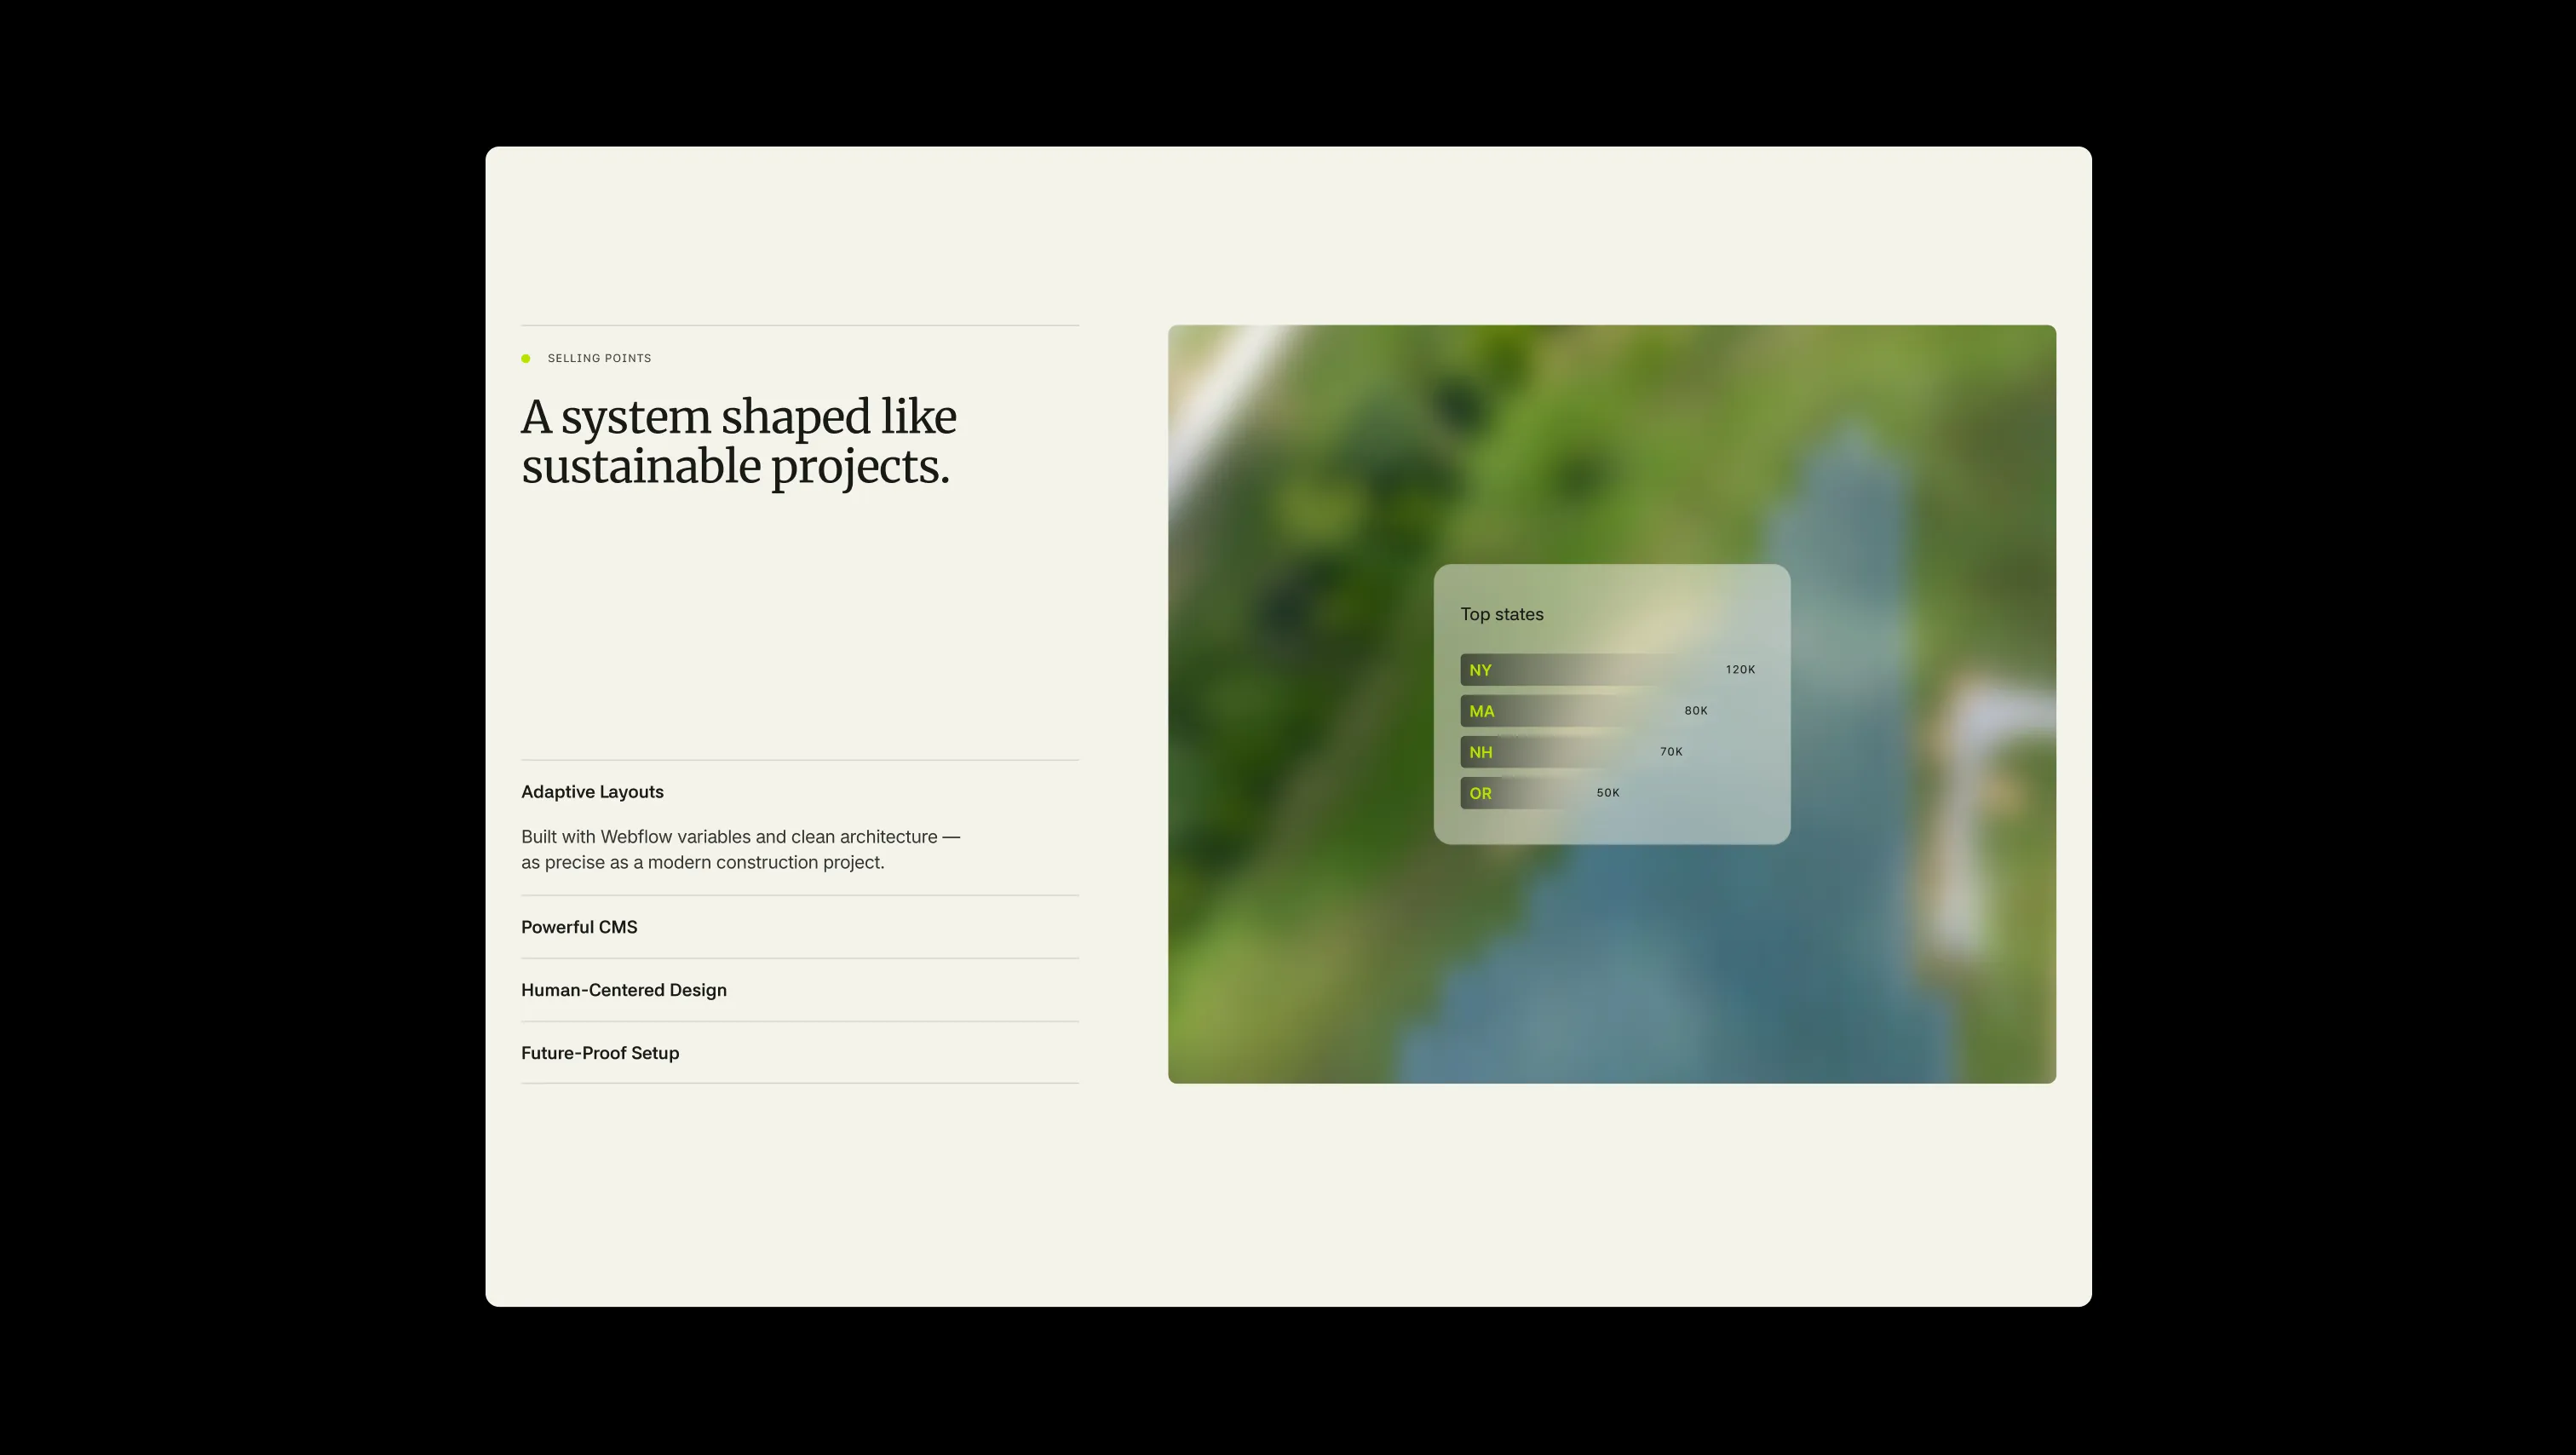This screenshot has width=2576, height=1455.
Task: Click the Top states card title
Action: click(x=1501, y=614)
